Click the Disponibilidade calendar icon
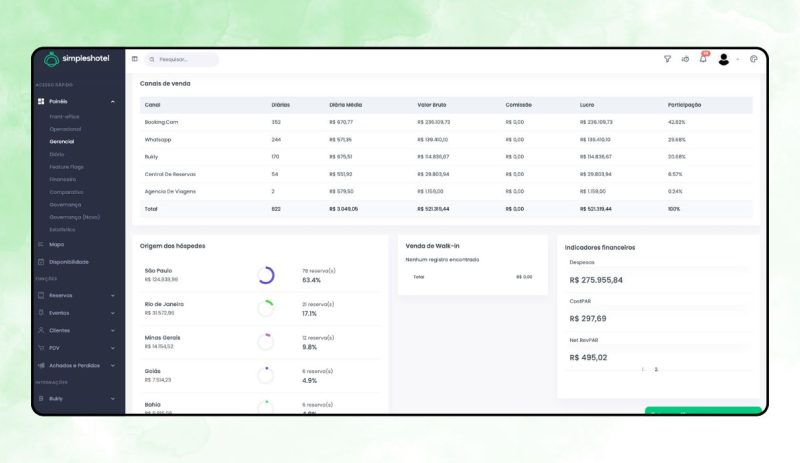 [41, 262]
